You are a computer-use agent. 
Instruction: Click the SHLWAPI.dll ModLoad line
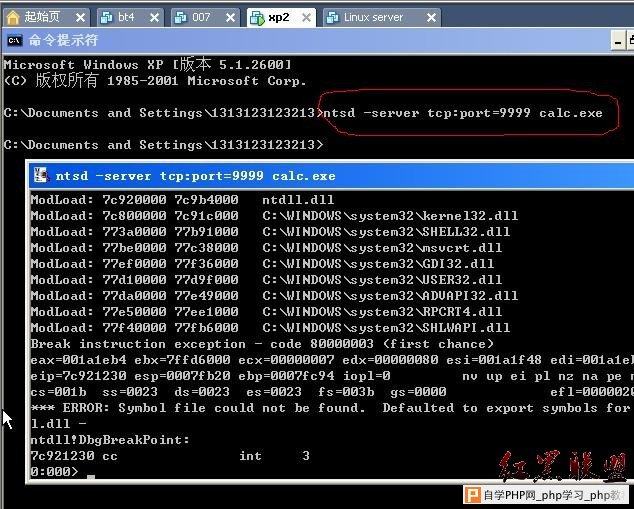(x=270, y=327)
